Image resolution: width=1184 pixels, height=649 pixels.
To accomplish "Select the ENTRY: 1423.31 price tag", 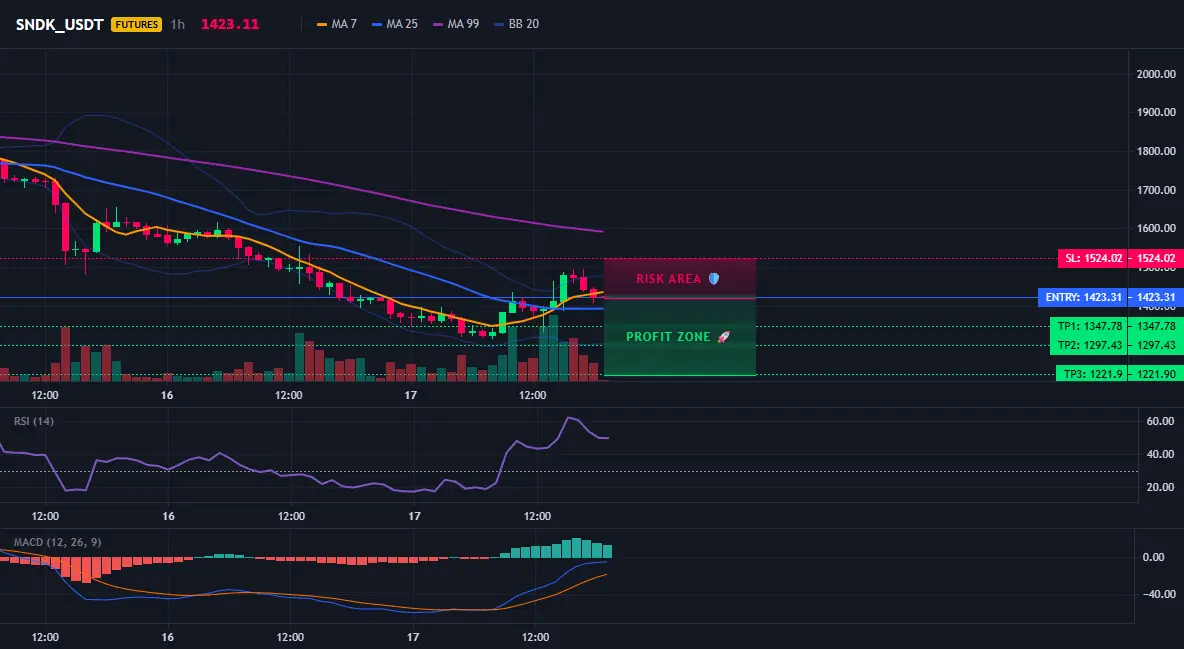I will [1083, 298].
